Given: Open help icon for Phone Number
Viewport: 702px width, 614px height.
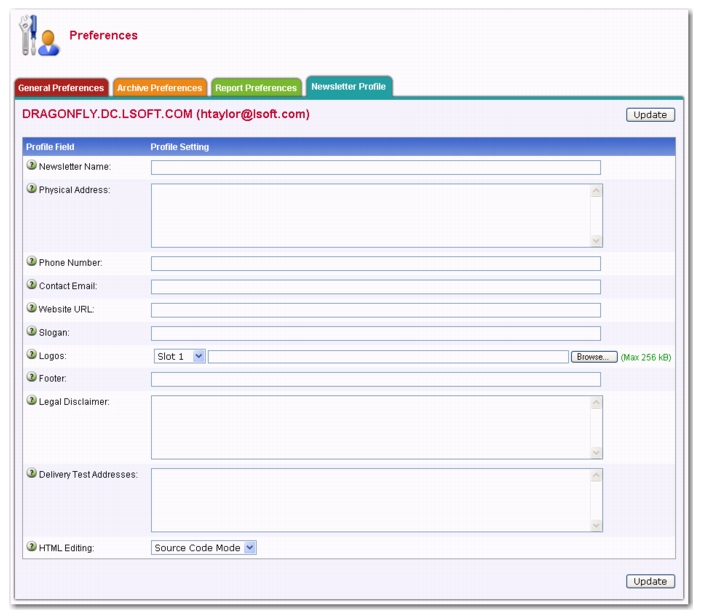Looking at the screenshot, I should click(x=31, y=261).
